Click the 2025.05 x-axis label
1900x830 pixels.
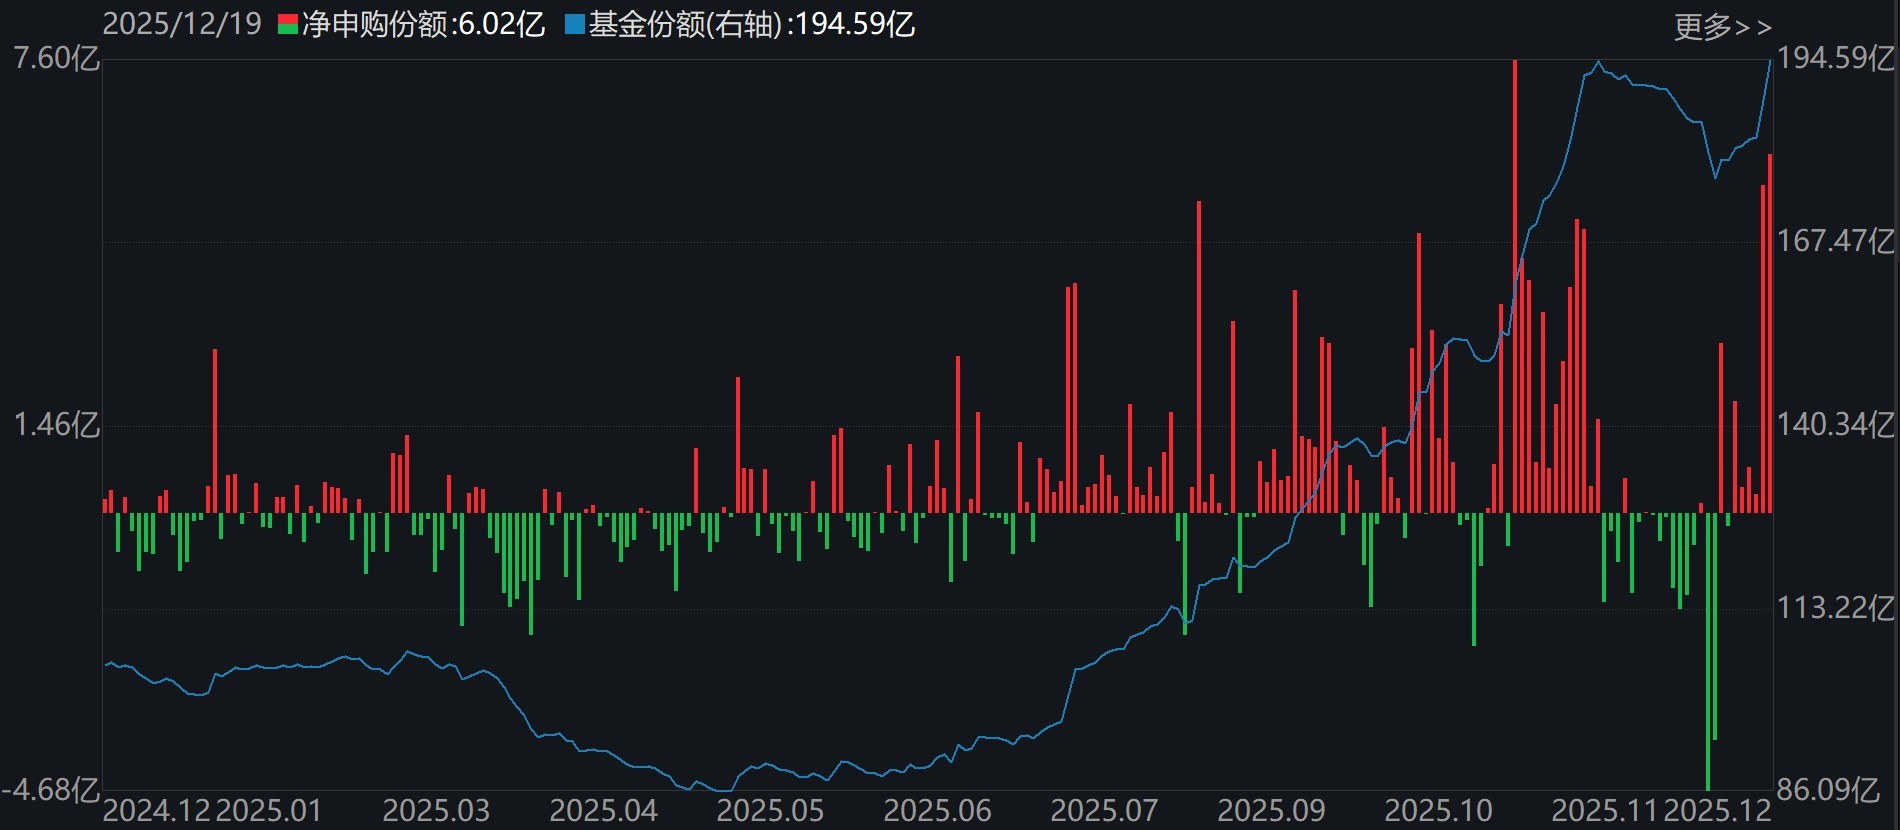(x=770, y=810)
